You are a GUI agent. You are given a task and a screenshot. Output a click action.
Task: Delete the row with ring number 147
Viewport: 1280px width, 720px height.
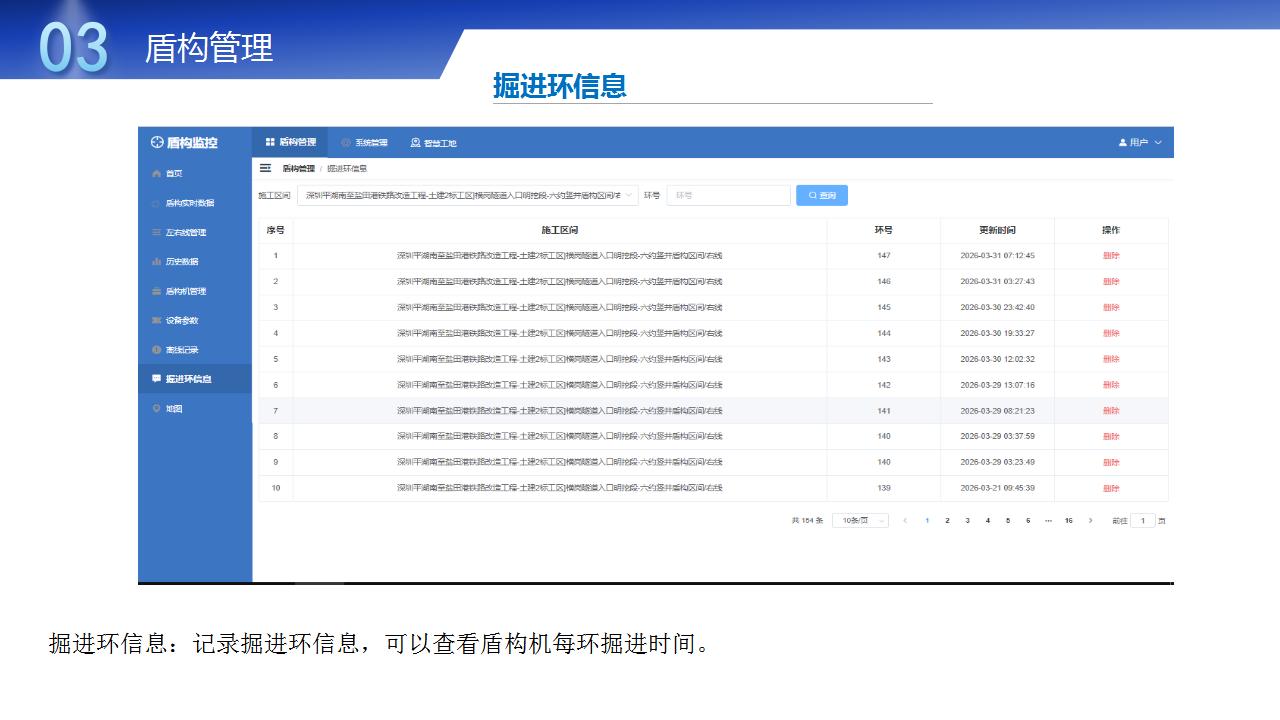pos(1111,256)
